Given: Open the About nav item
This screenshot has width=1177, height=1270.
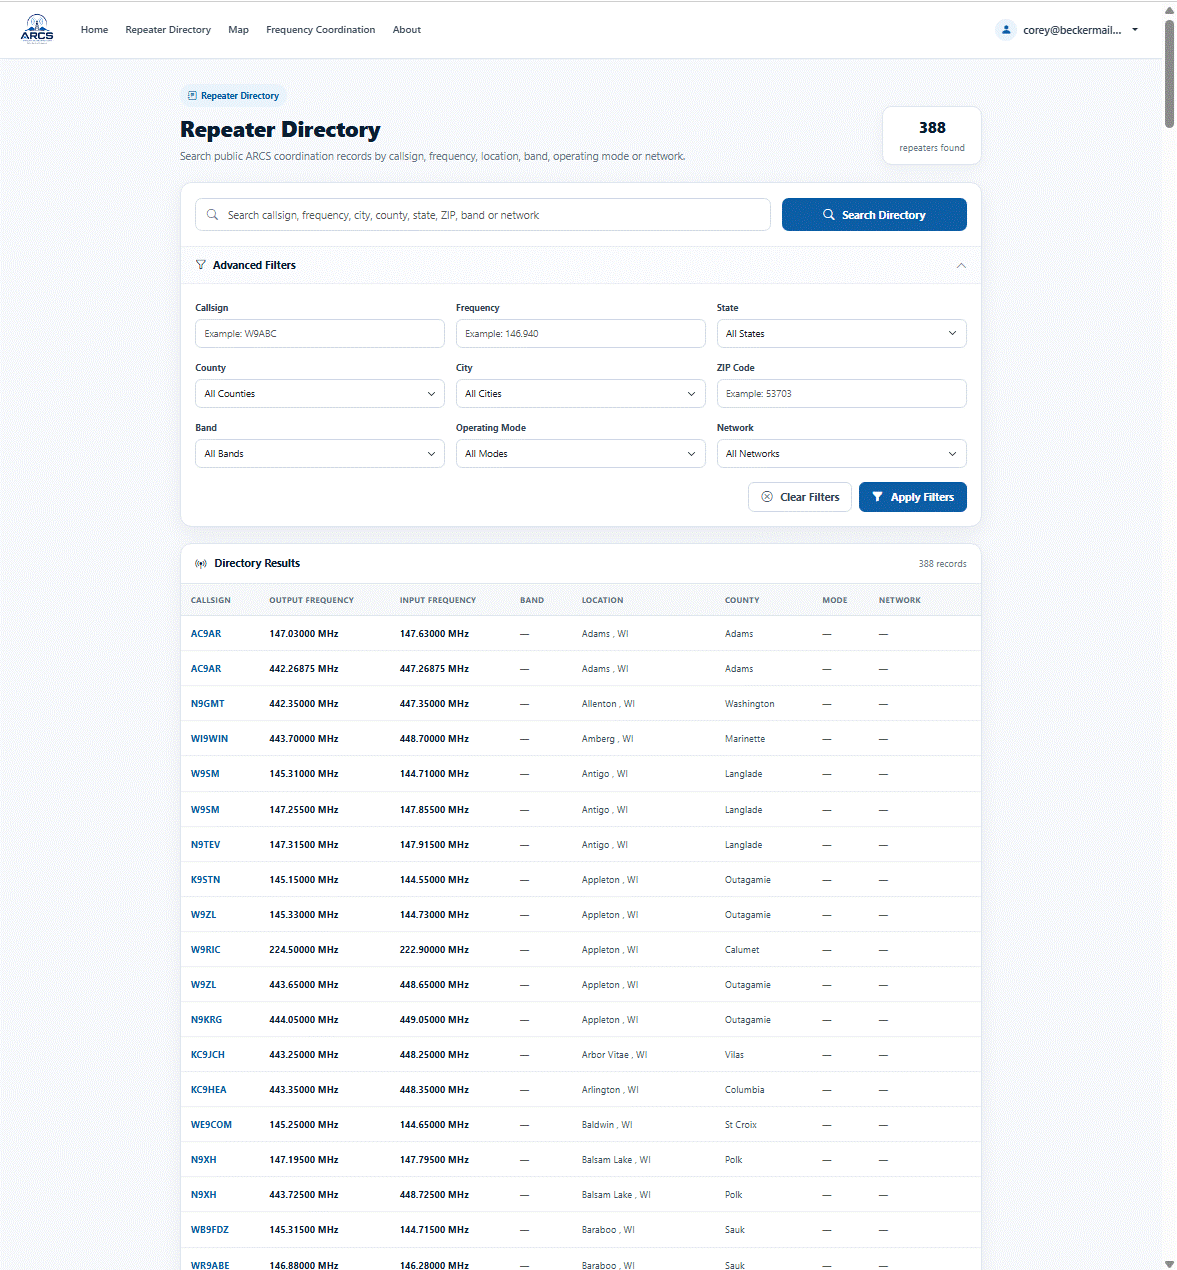Looking at the screenshot, I should tap(406, 30).
